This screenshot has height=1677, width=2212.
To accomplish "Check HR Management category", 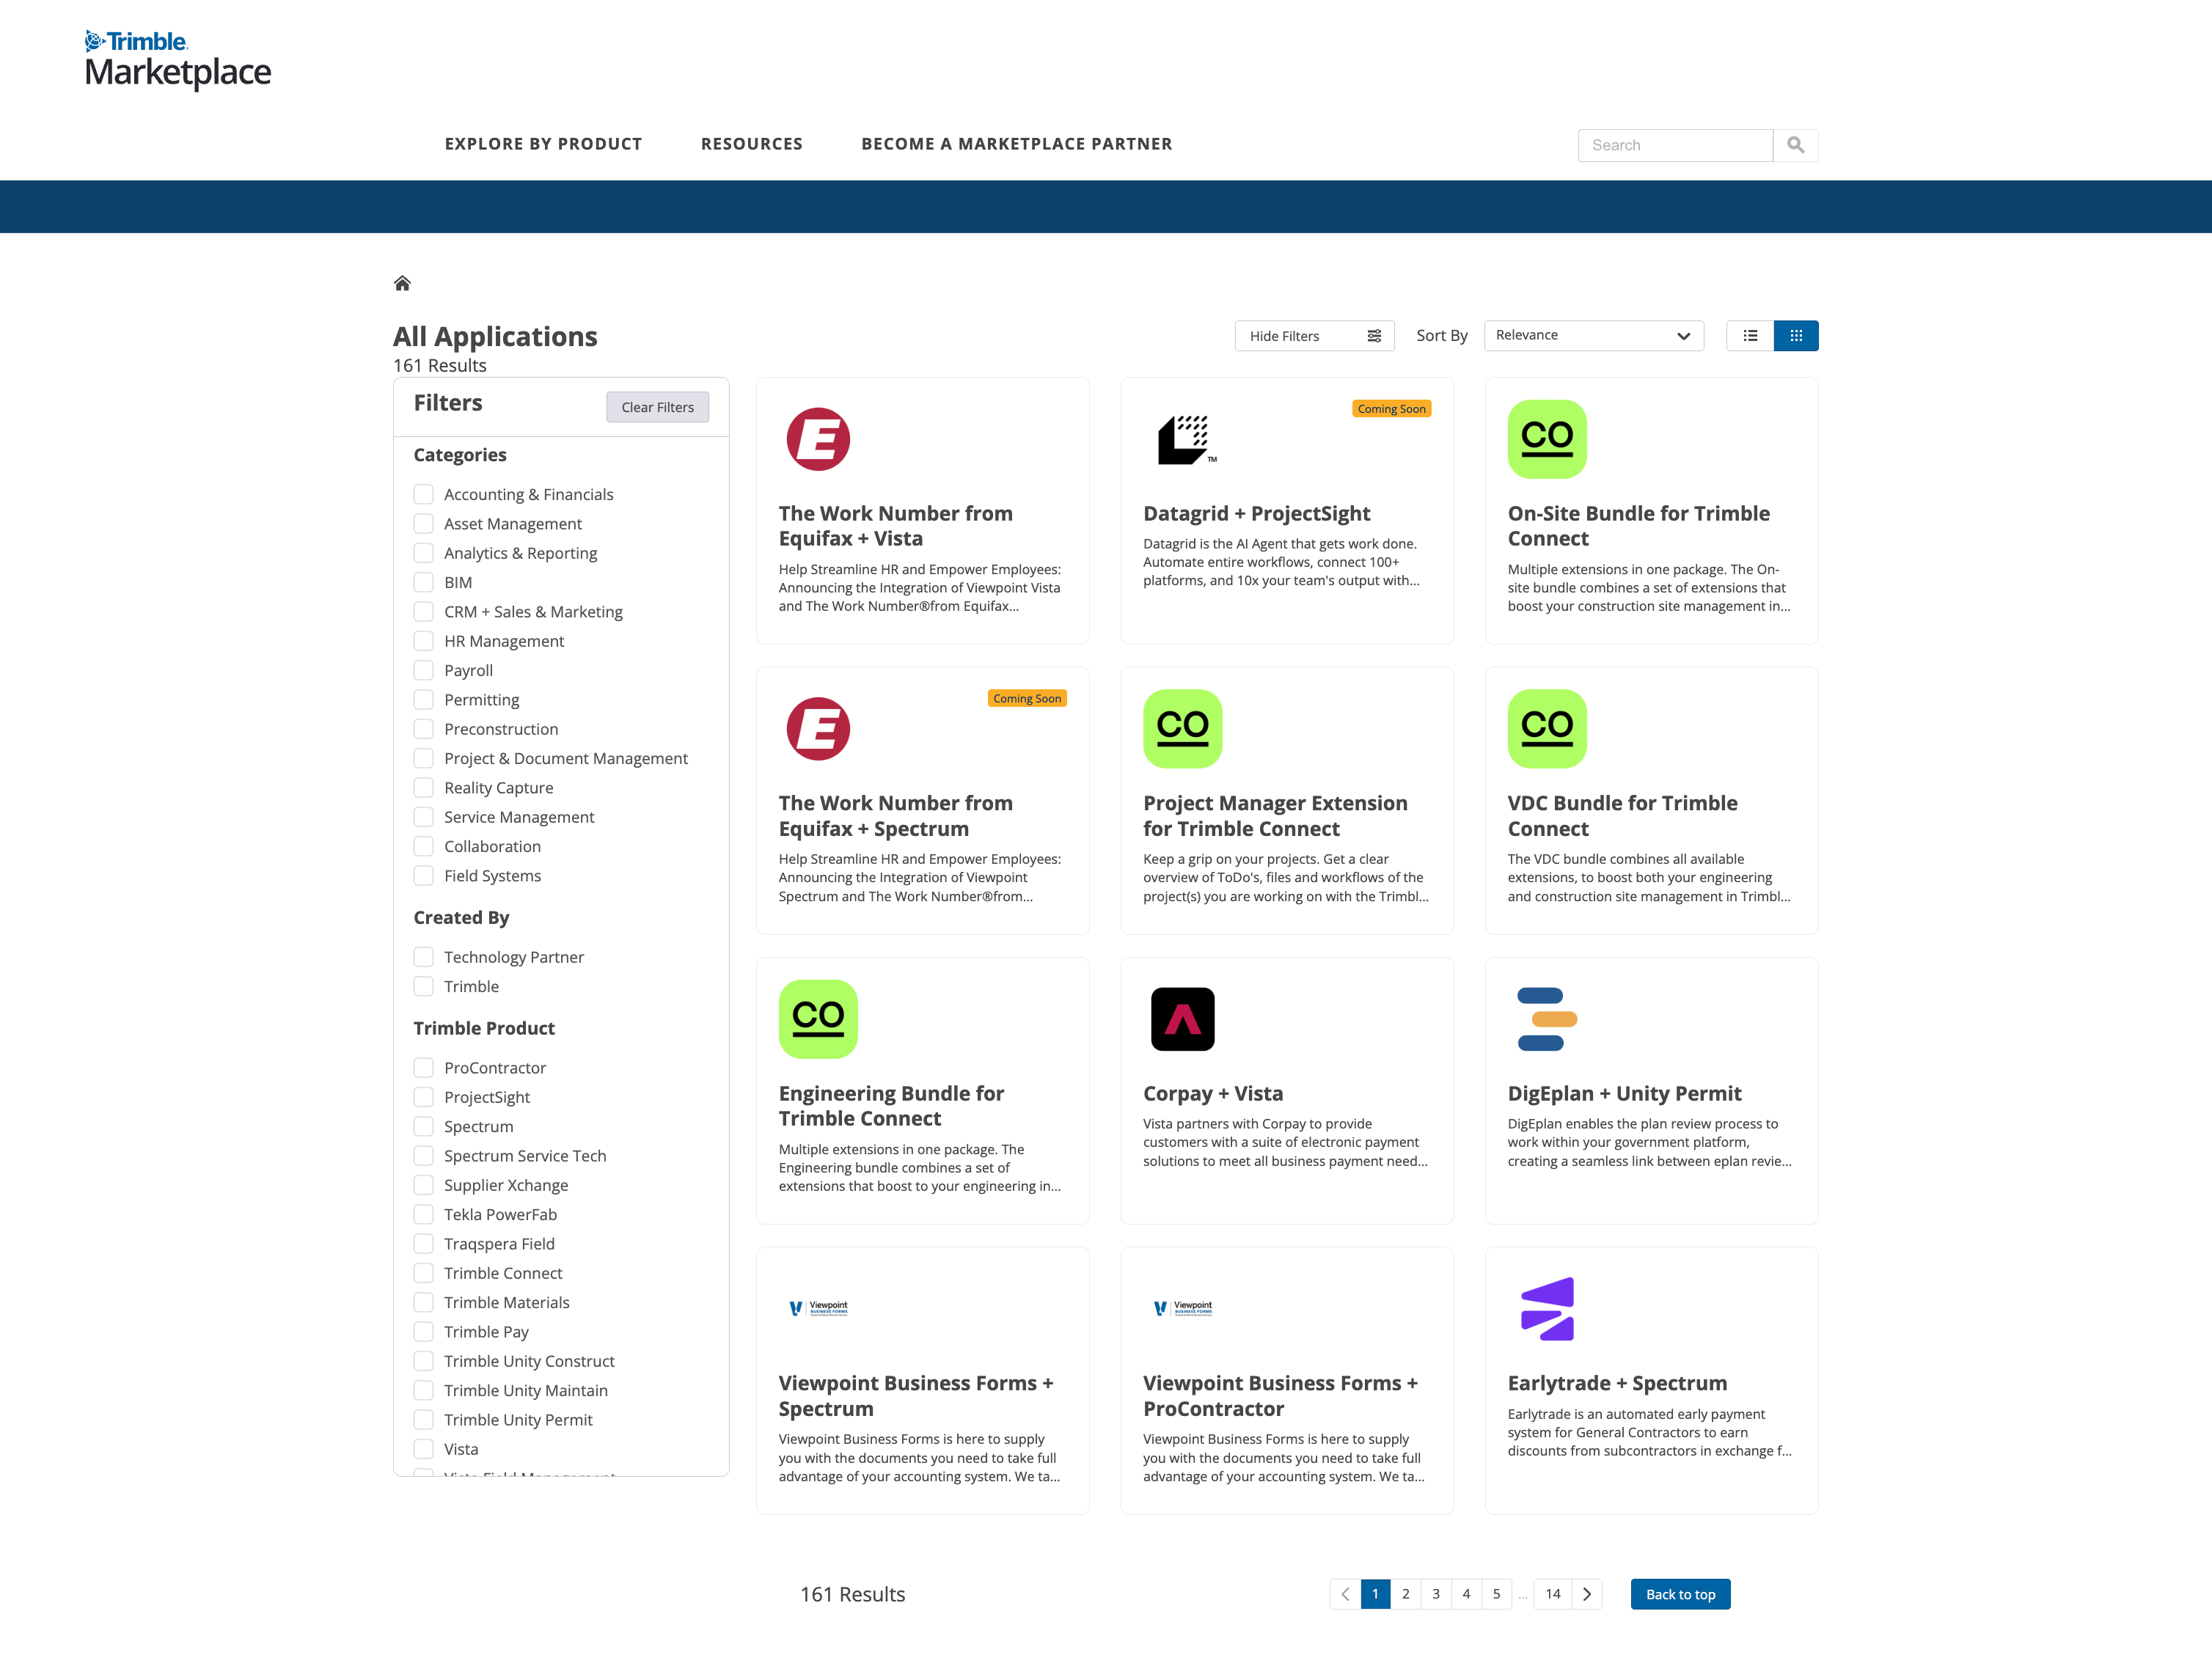I will (424, 641).
